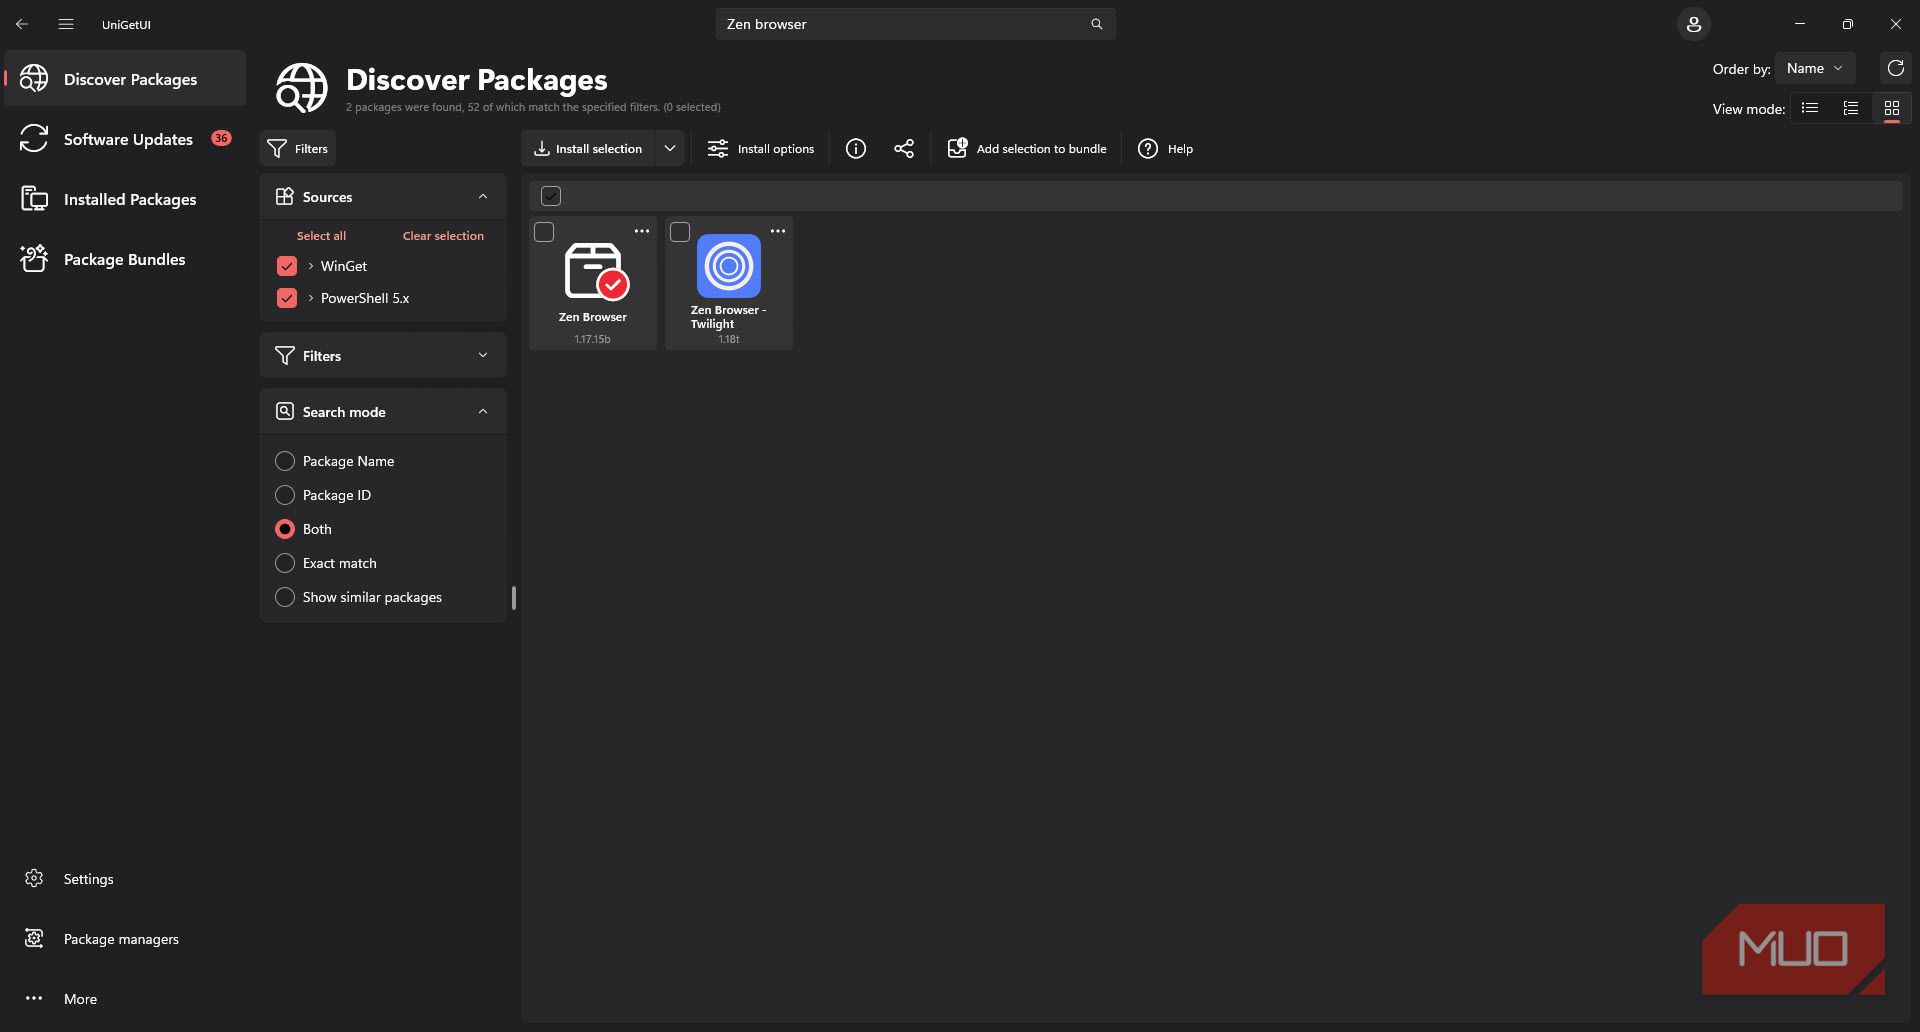Open Discover Packages page

pyautogui.click(x=126, y=79)
